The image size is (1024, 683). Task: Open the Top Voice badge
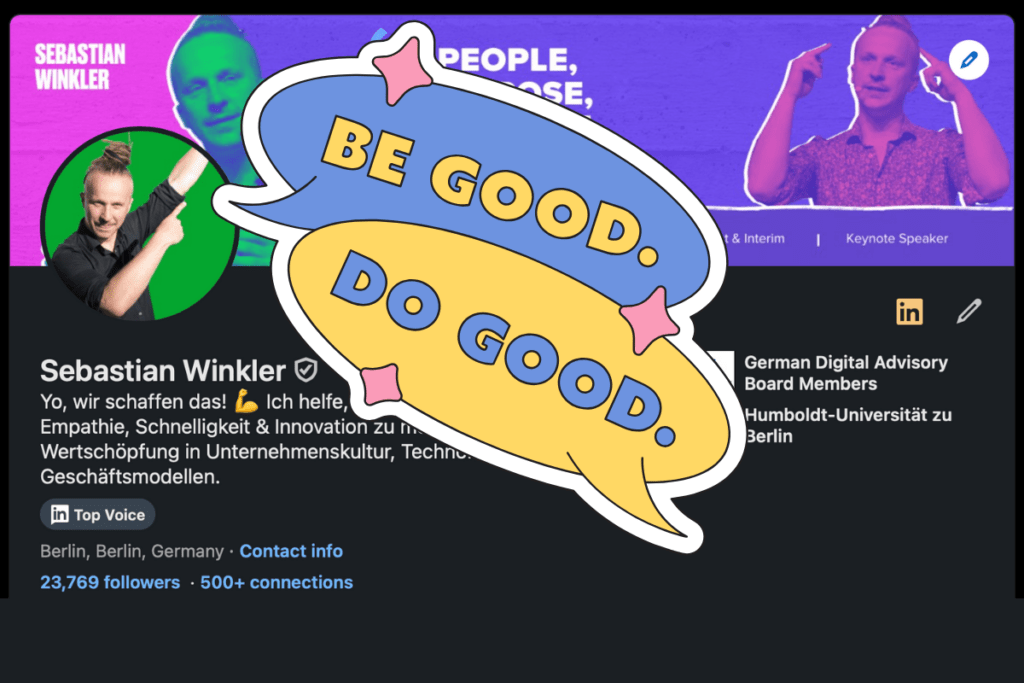pyautogui.click(x=98, y=515)
